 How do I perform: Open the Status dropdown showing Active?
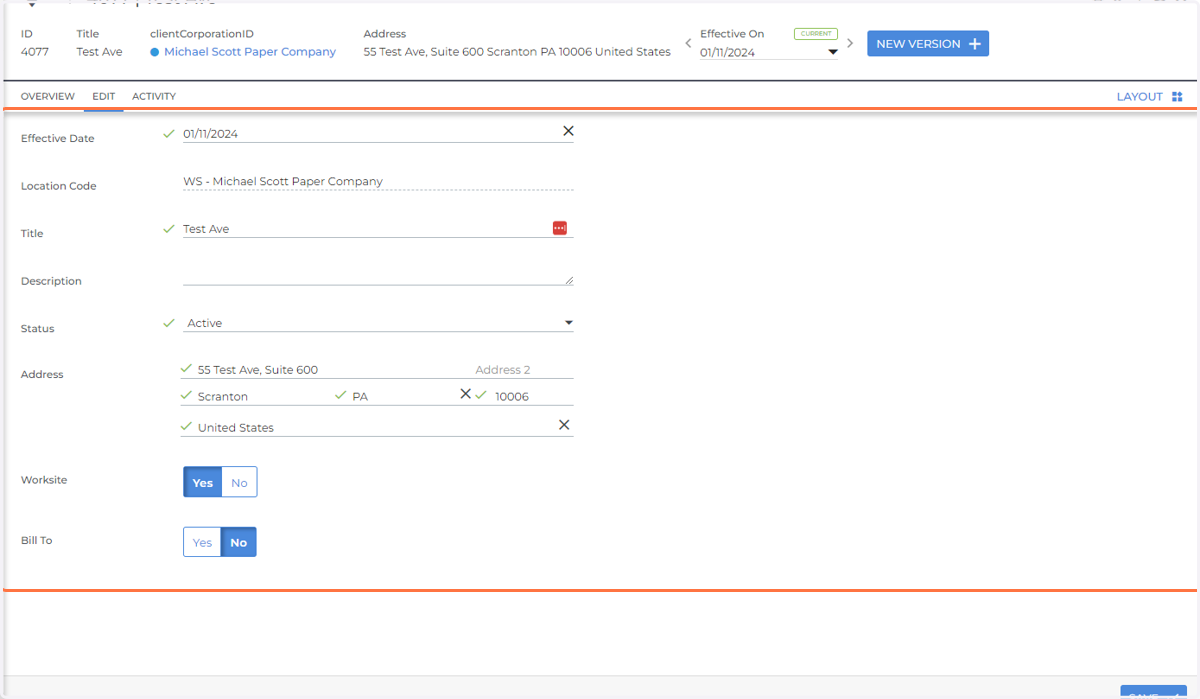(x=378, y=323)
